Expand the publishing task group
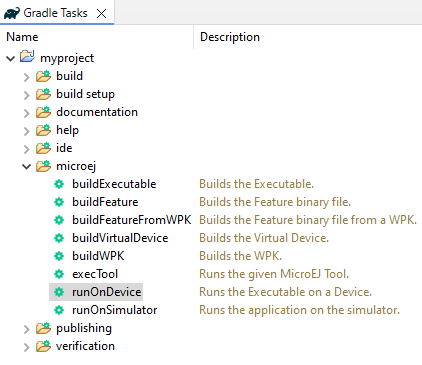422x365 pixels. (27, 329)
